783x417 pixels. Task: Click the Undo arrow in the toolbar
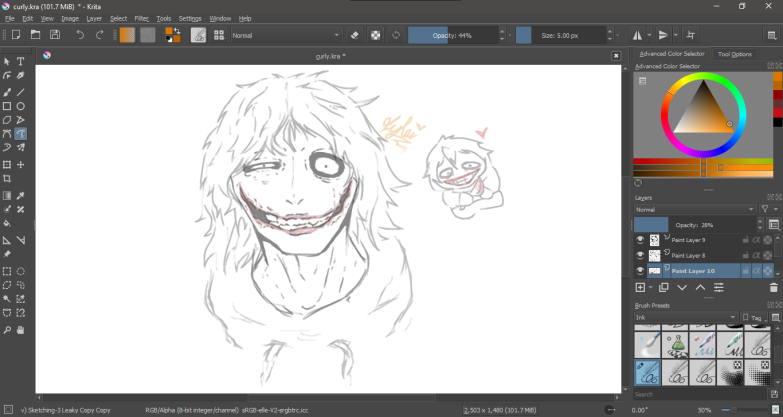click(x=80, y=35)
